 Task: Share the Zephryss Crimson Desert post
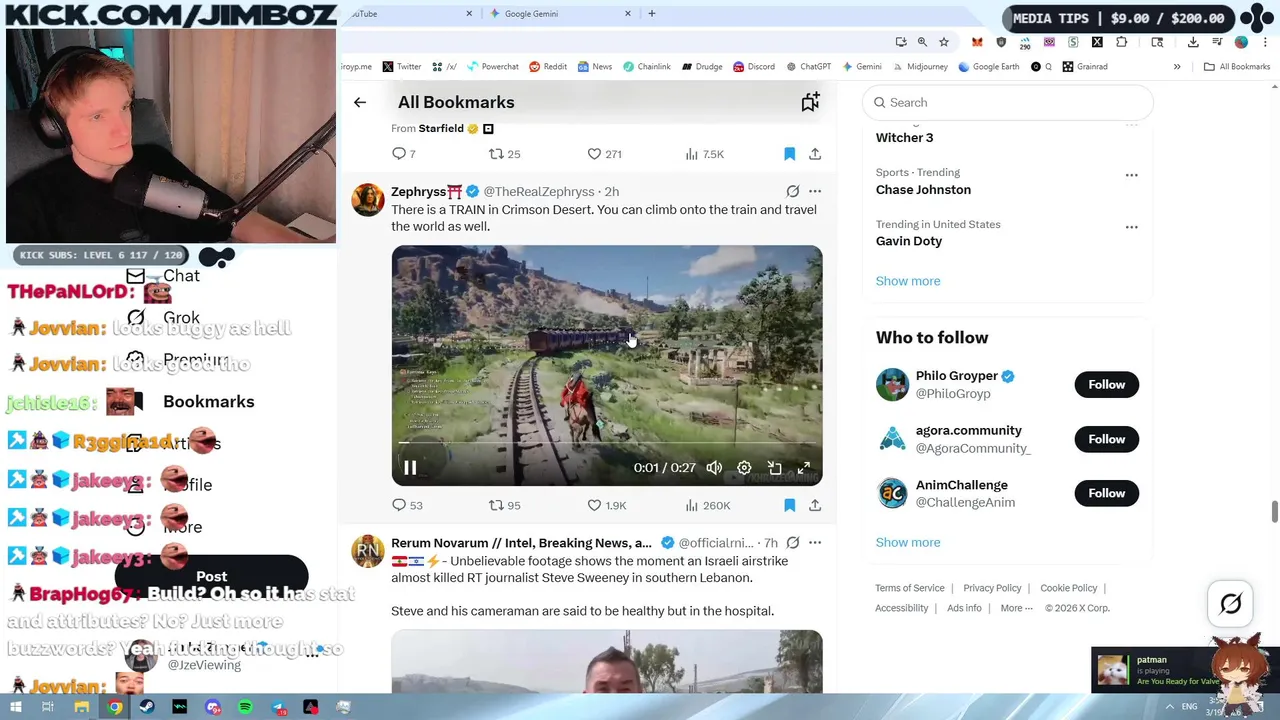click(x=815, y=505)
